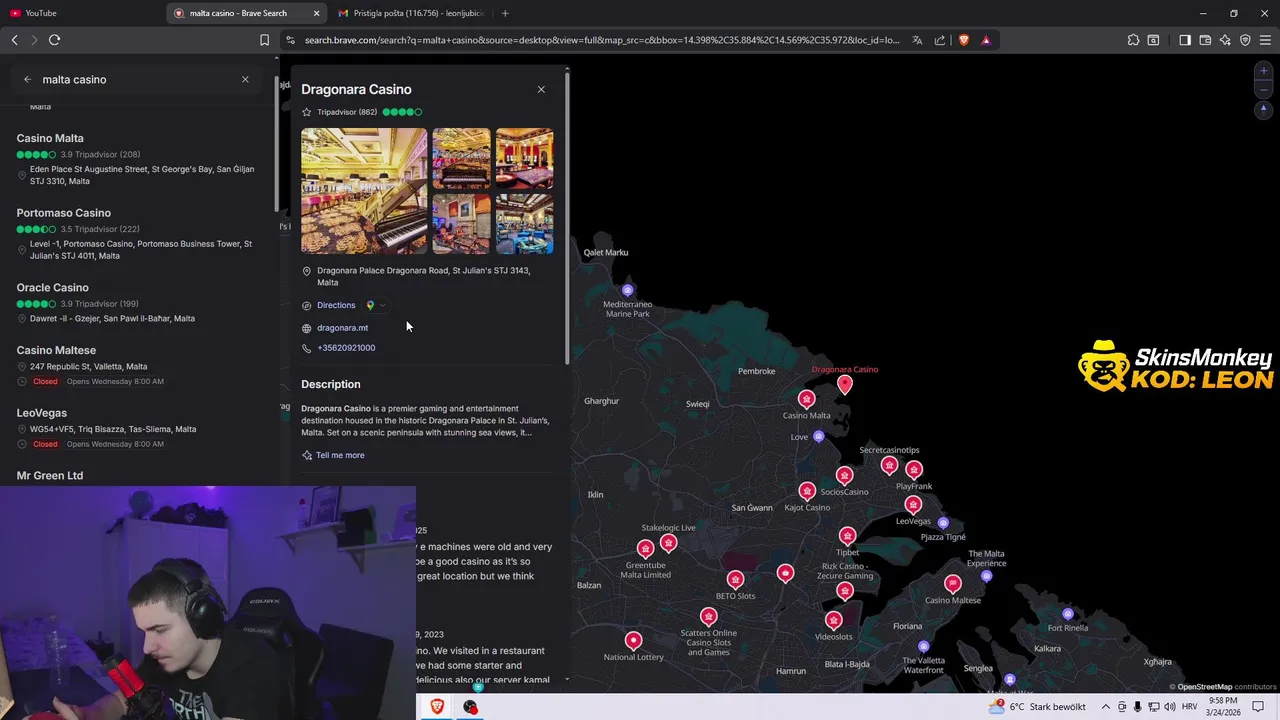The image size is (1280, 720).
Task: Click the OpenStreetMap attribution link
Action: [1204, 687]
